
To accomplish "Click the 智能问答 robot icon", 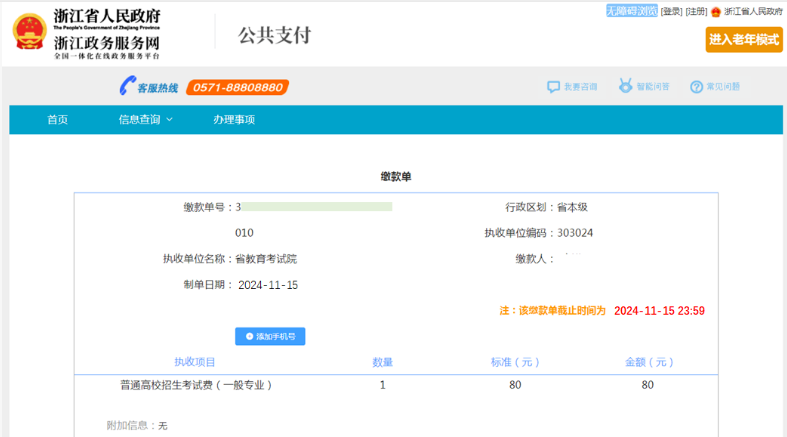I will tap(625, 87).
